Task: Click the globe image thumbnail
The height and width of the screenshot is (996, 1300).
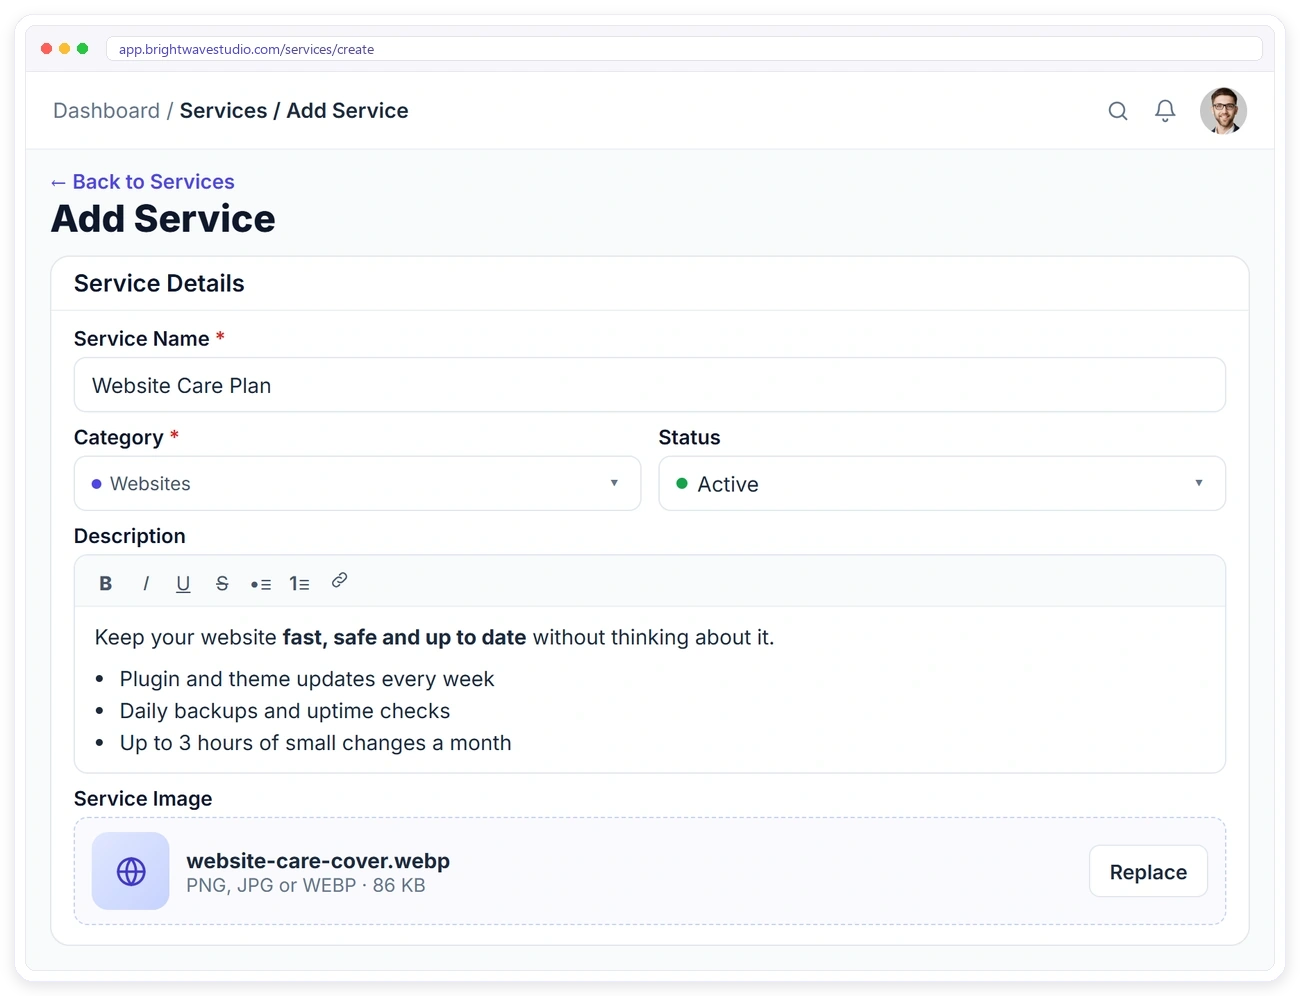Action: click(131, 871)
